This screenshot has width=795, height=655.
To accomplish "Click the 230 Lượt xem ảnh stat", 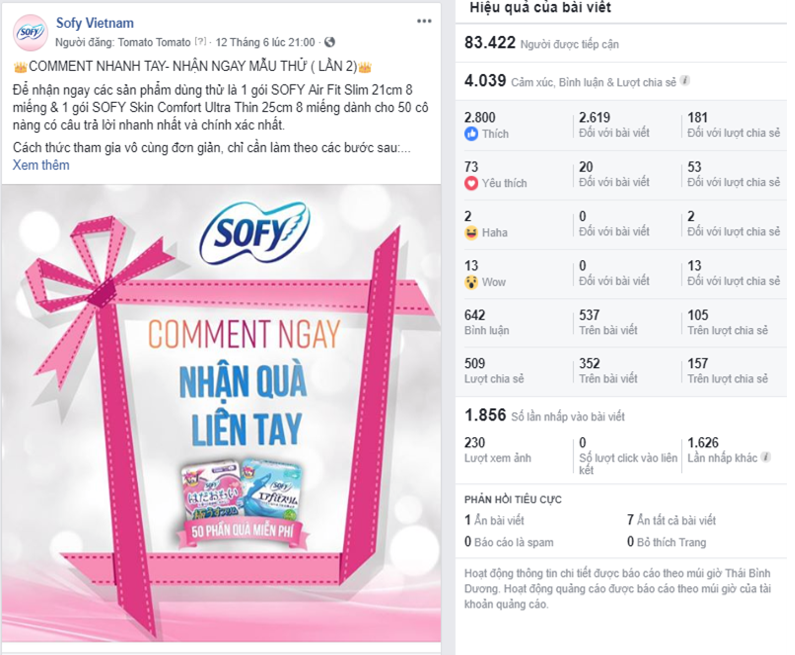I will (498, 450).
